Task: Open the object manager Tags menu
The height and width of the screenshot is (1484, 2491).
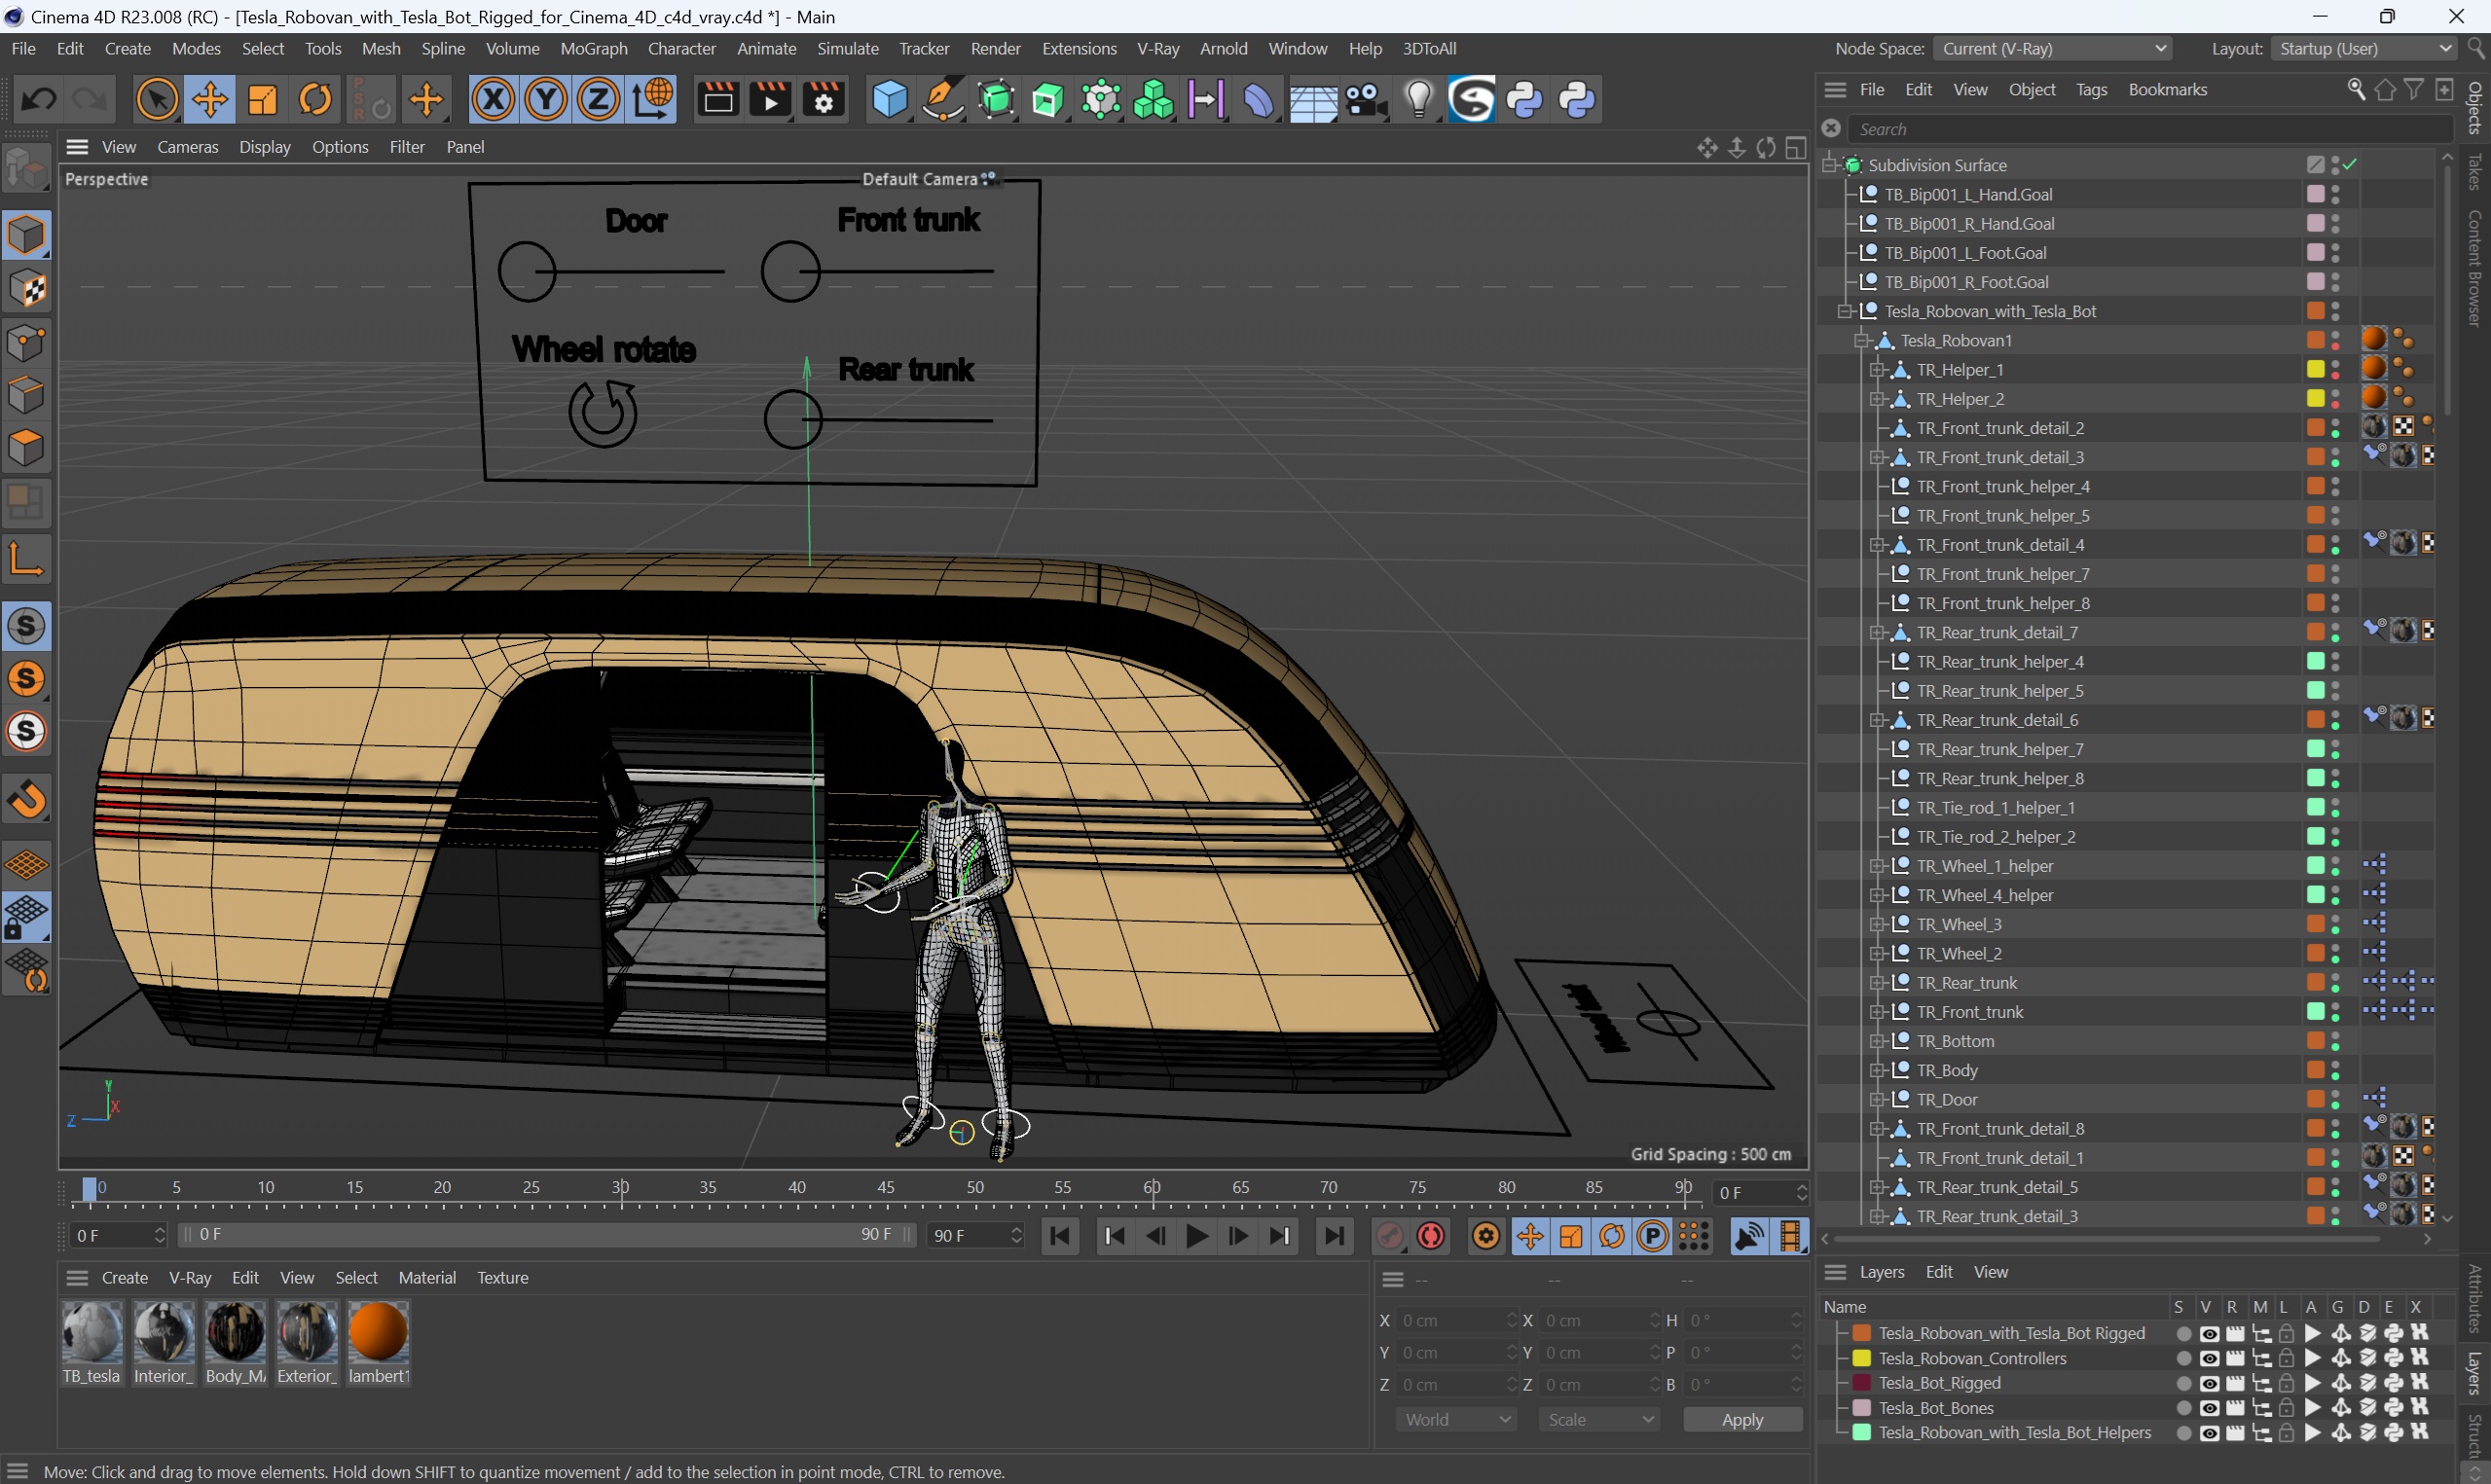Action: pos(2091,90)
